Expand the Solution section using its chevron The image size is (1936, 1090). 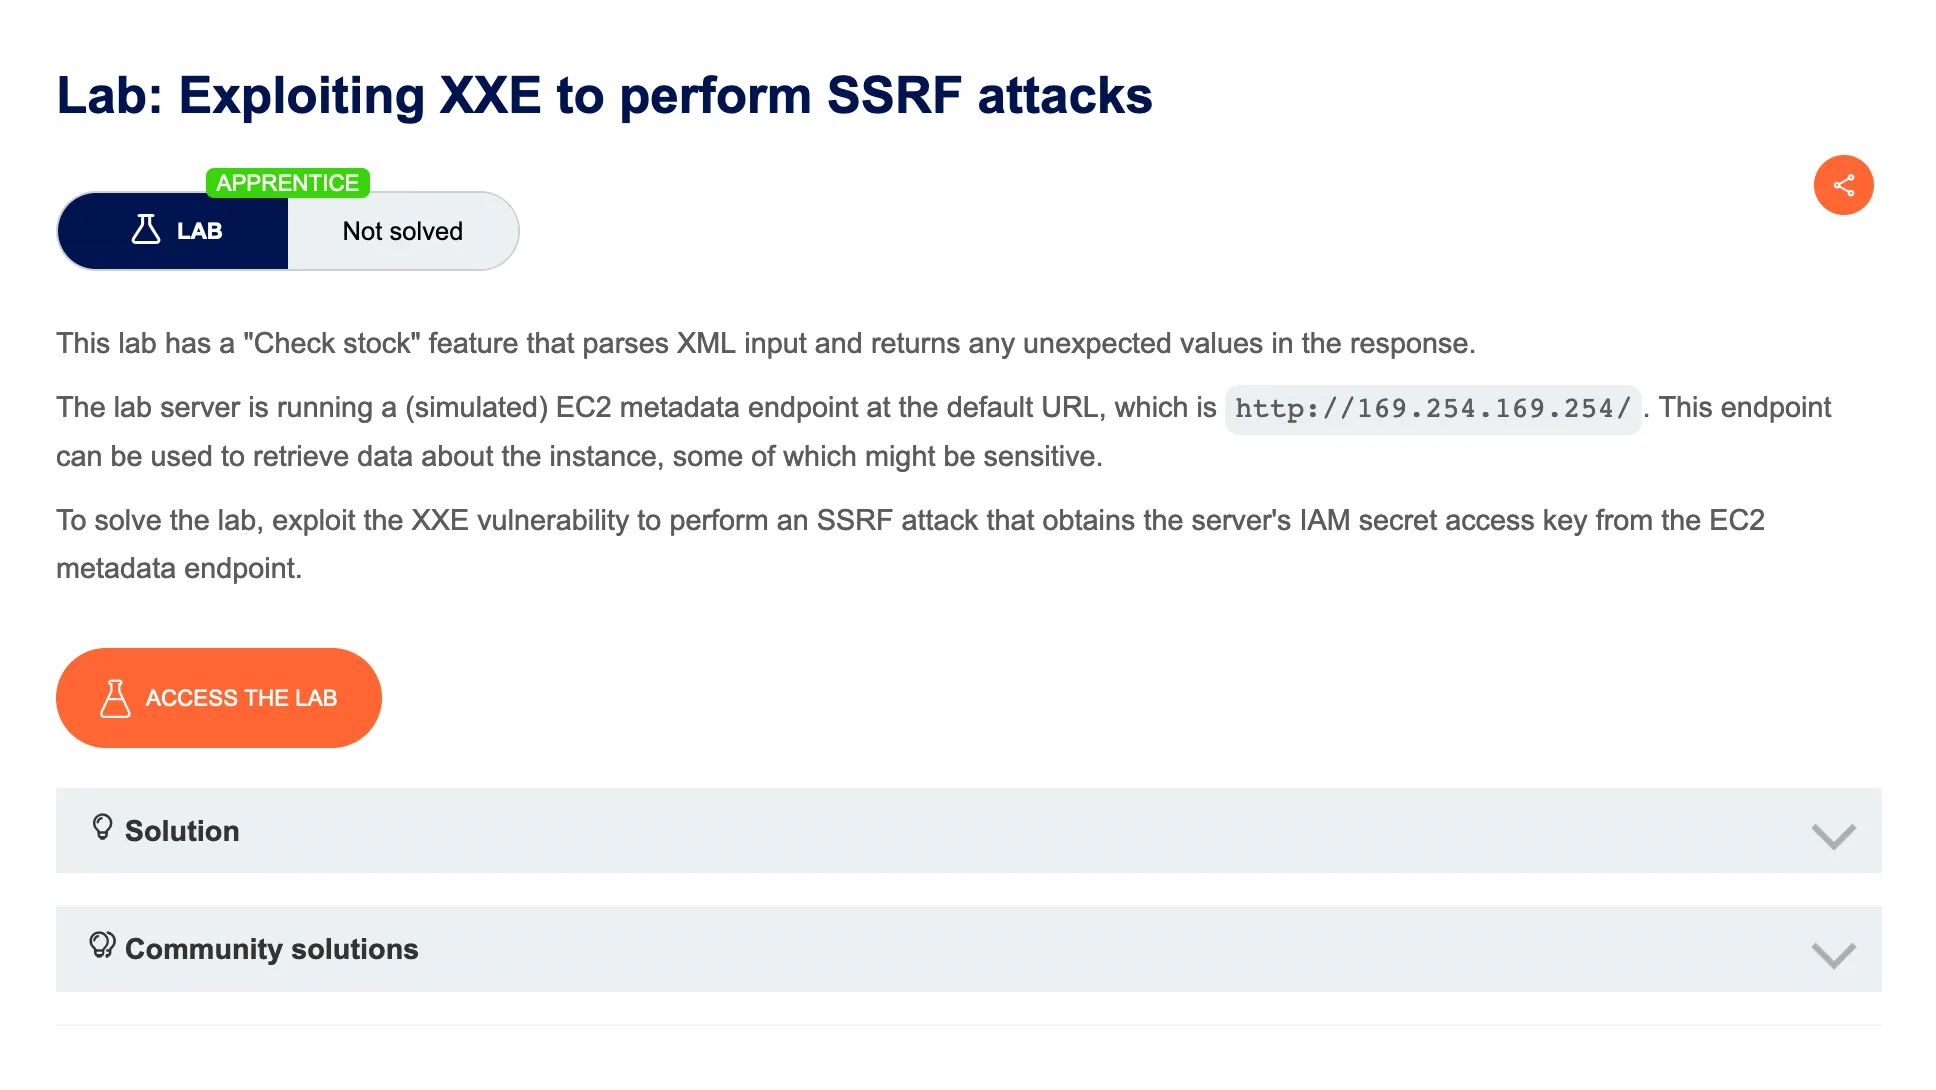pyautogui.click(x=1833, y=835)
